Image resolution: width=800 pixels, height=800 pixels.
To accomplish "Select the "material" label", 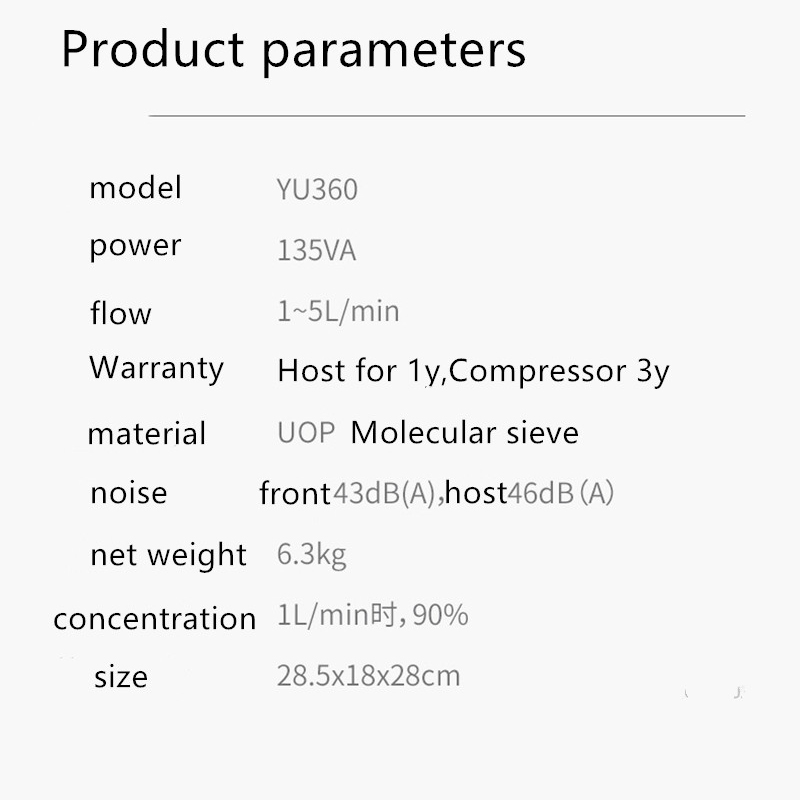I will [x=146, y=434].
